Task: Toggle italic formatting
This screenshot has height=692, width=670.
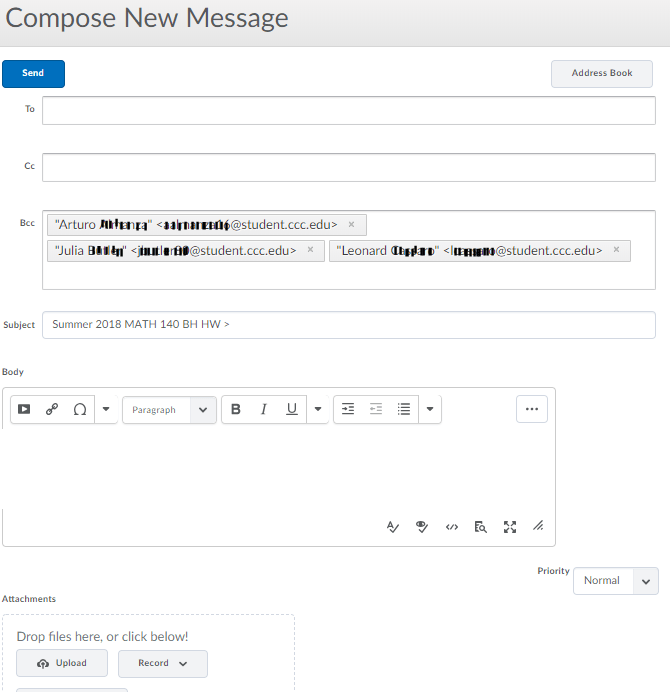Action: click(x=263, y=409)
